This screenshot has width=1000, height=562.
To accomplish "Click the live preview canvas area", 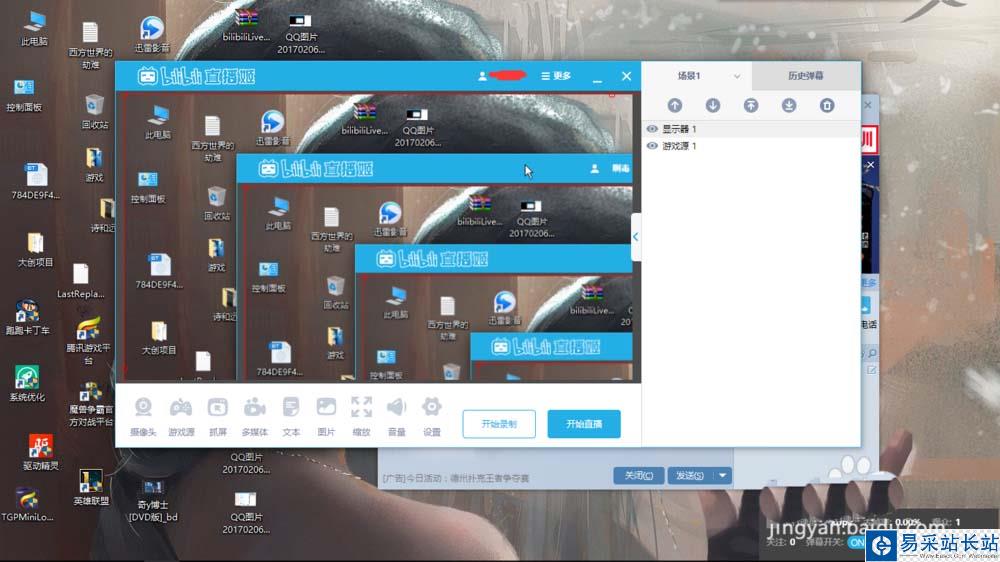I will [378, 237].
